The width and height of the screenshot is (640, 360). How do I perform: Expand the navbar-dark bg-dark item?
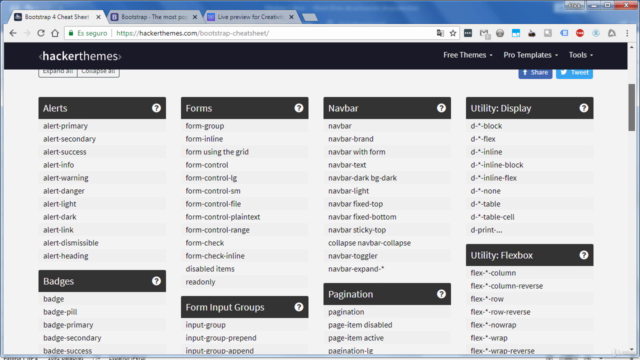387,178
